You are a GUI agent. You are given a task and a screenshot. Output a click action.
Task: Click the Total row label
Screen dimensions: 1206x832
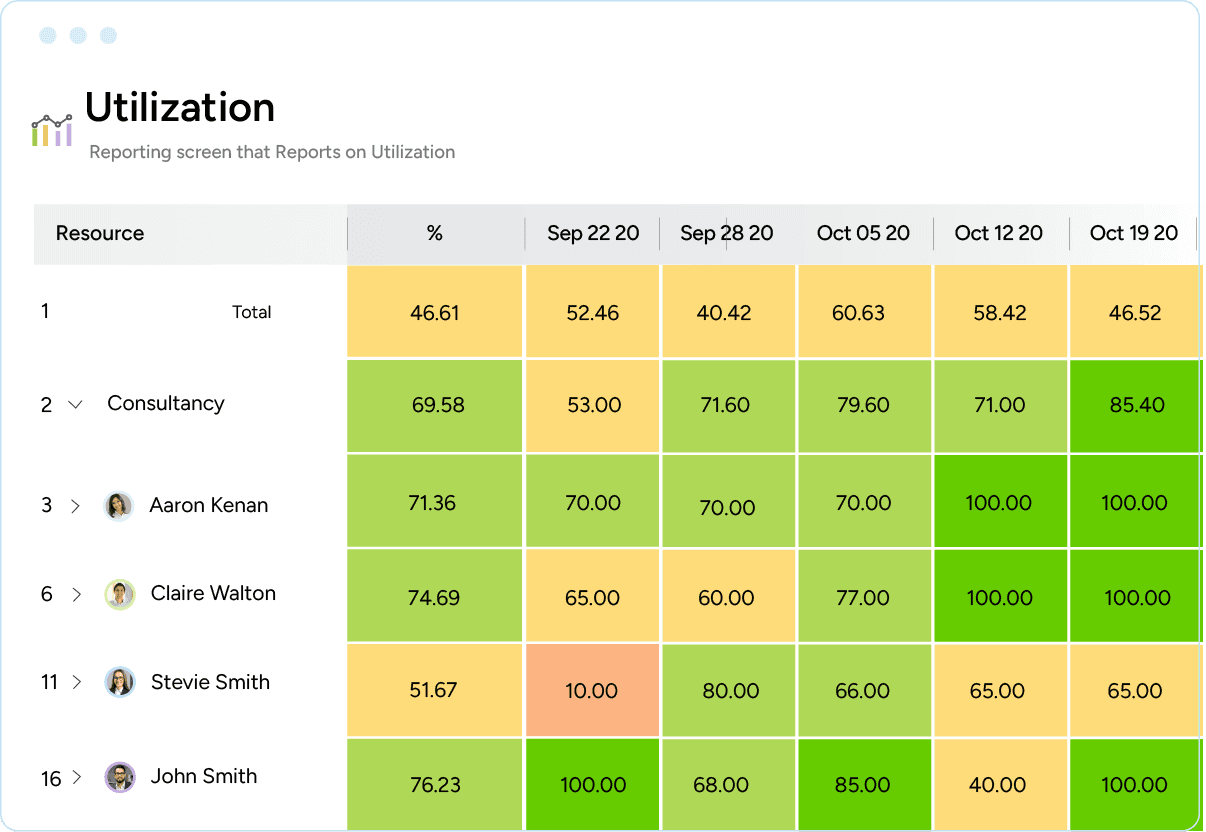click(251, 311)
